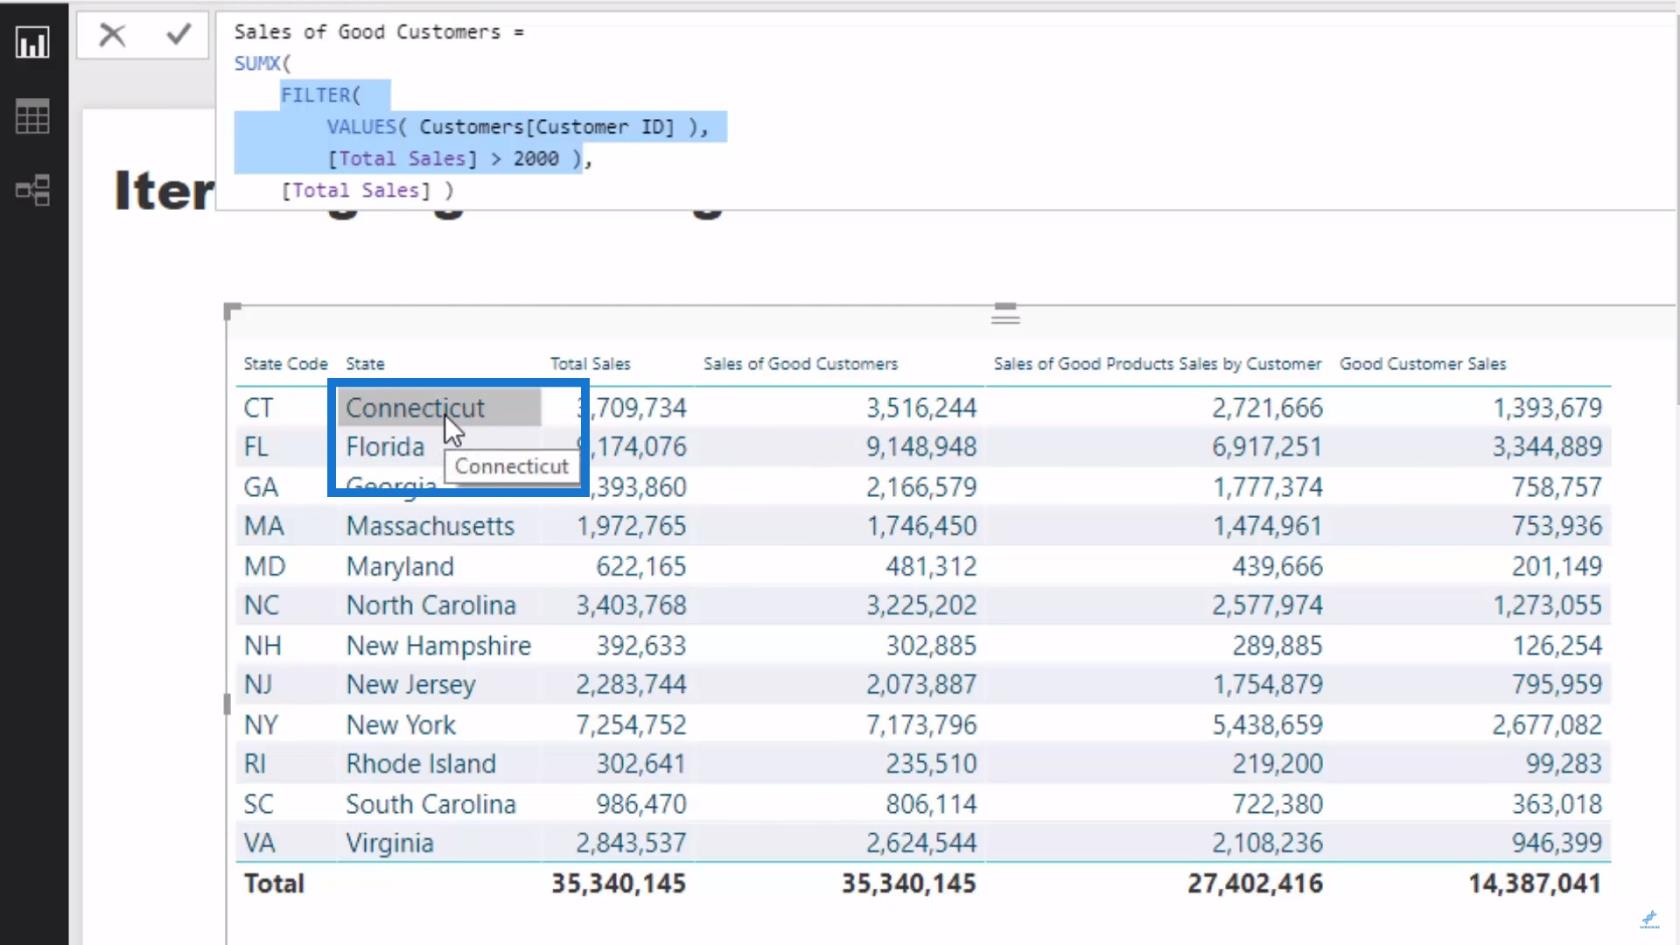Viewport: 1680px width, 945px height.
Task: Select the New Hampshire state cell
Action: coord(438,645)
